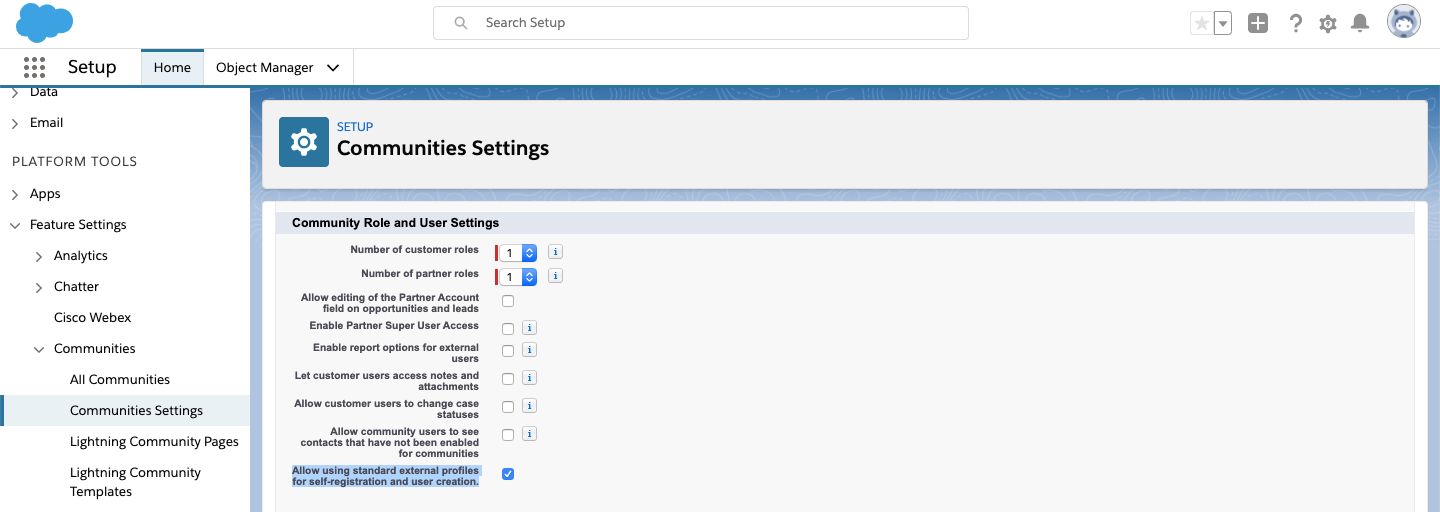Open the App Launcher grid icon
Image resolution: width=1440 pixels, height=512 pixels.
34,67
